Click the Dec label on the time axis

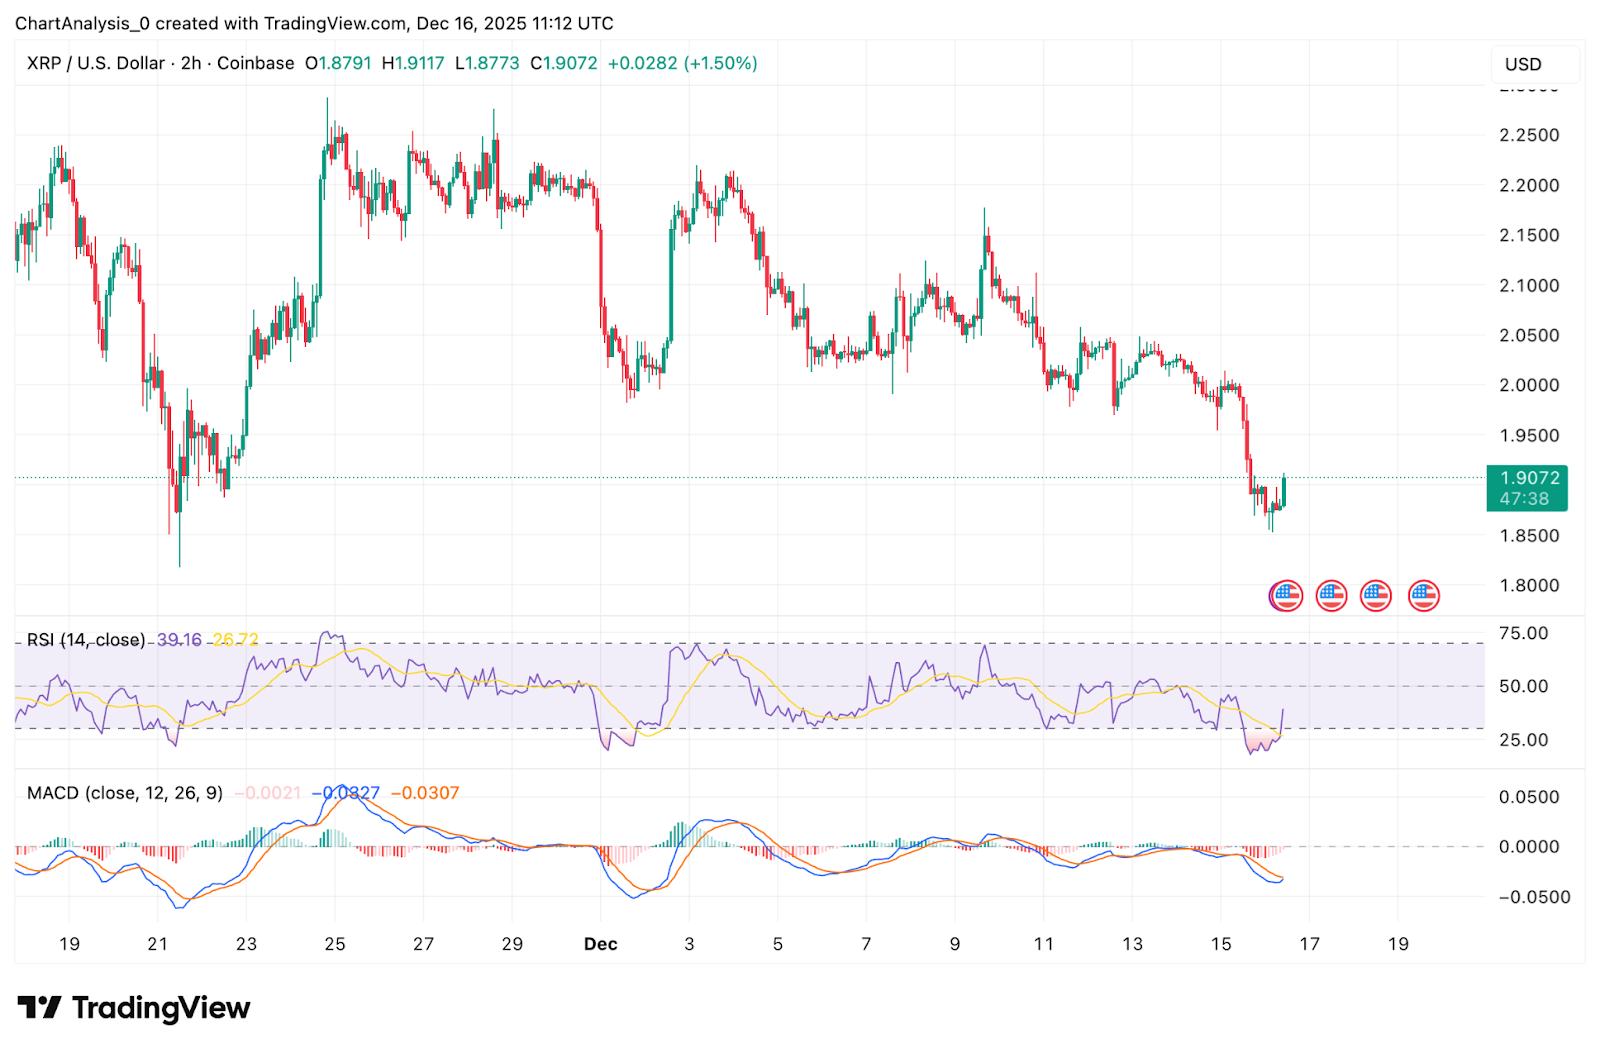(x=600, y=944)
